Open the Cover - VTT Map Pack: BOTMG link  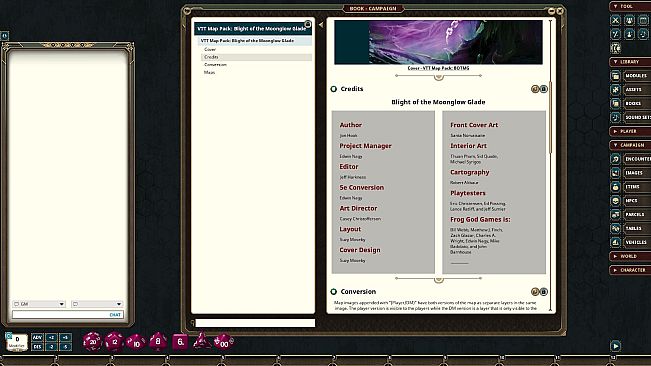point(438,68)
